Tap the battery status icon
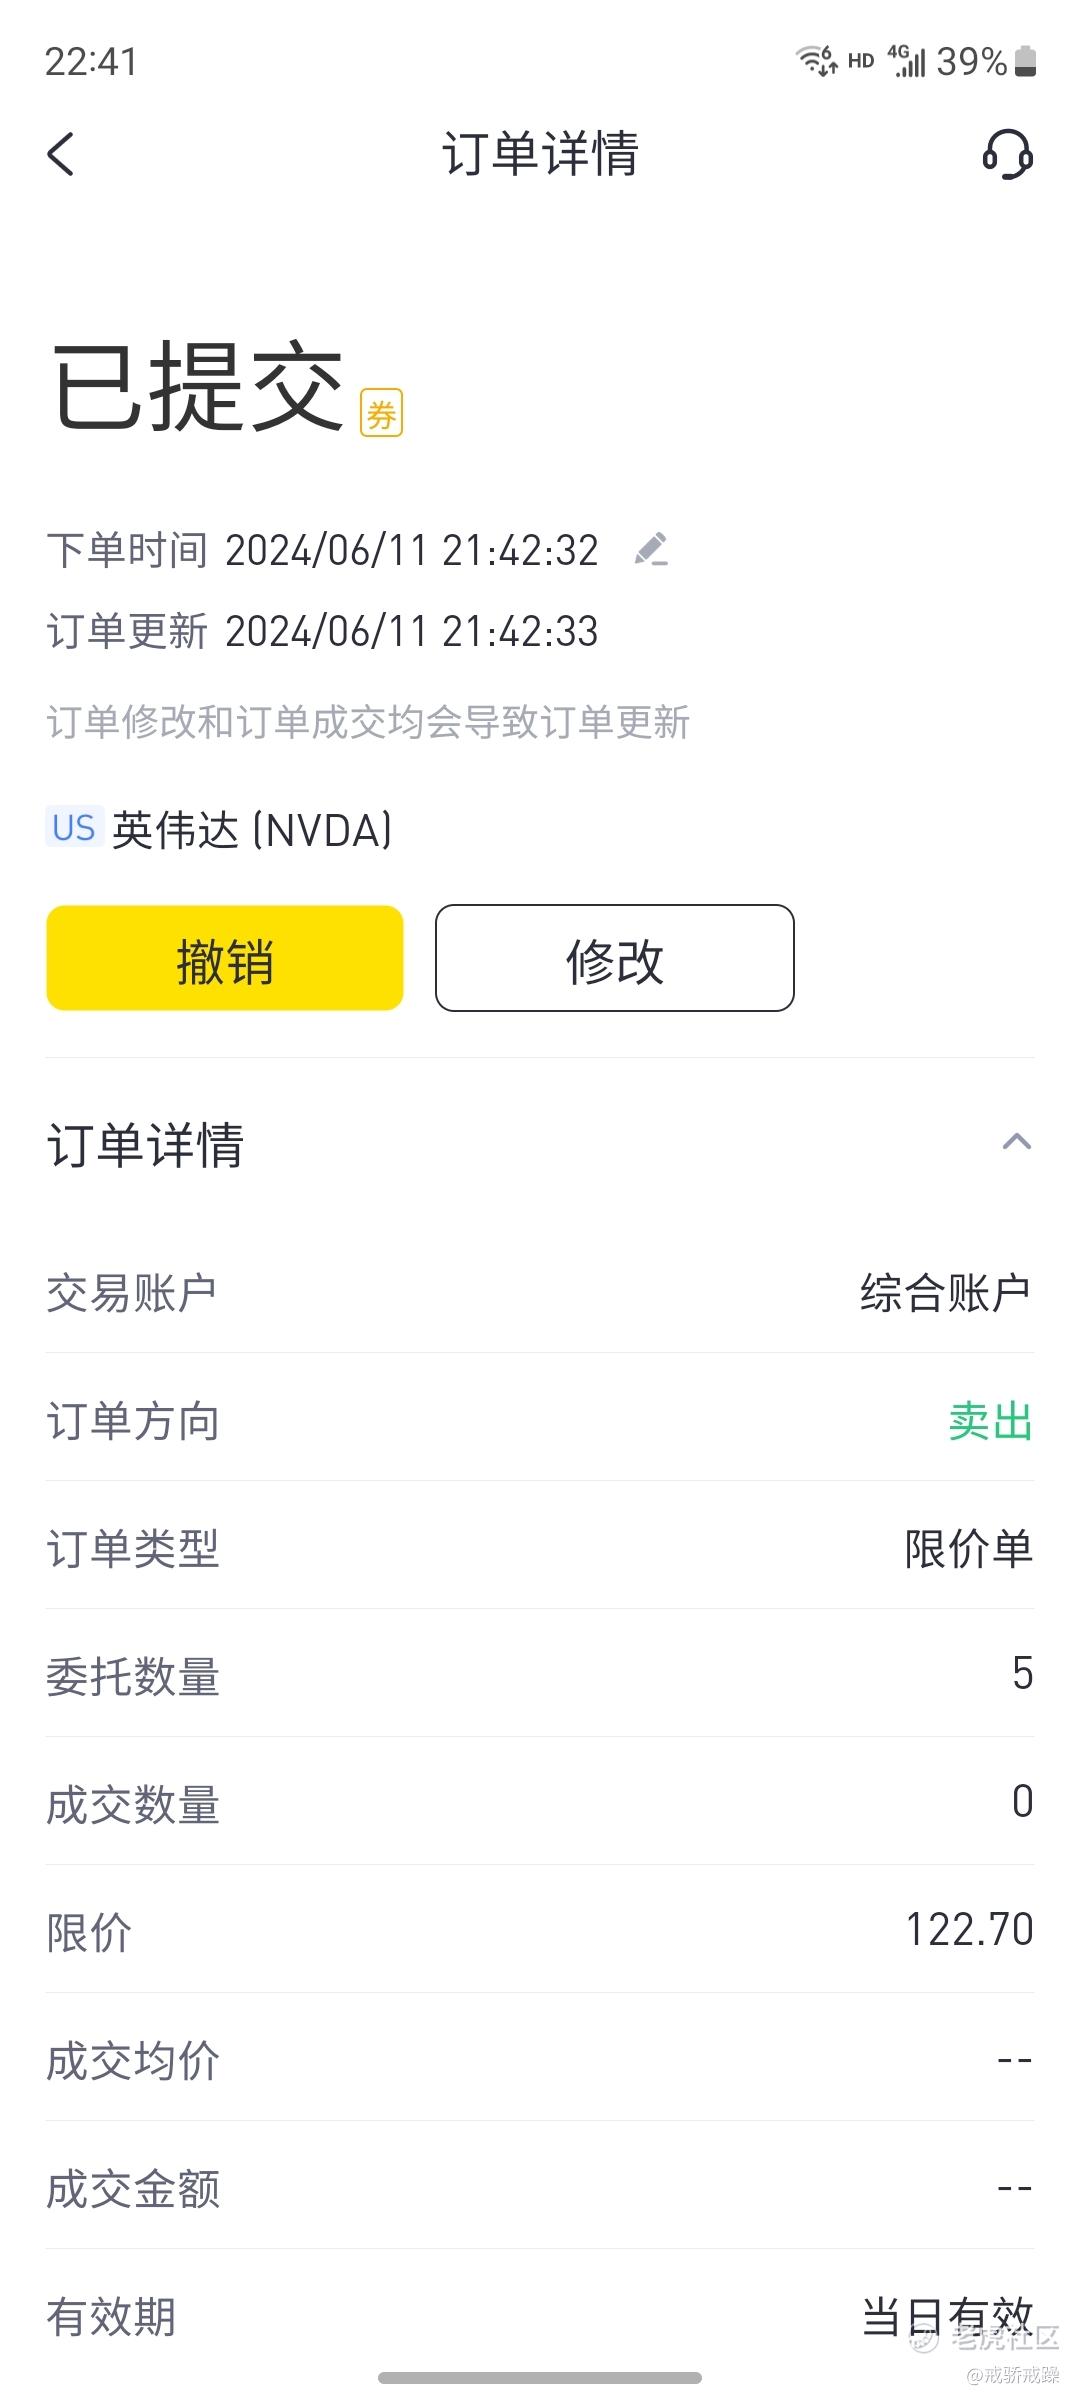1080x2400 pixels. [1025, 62]
